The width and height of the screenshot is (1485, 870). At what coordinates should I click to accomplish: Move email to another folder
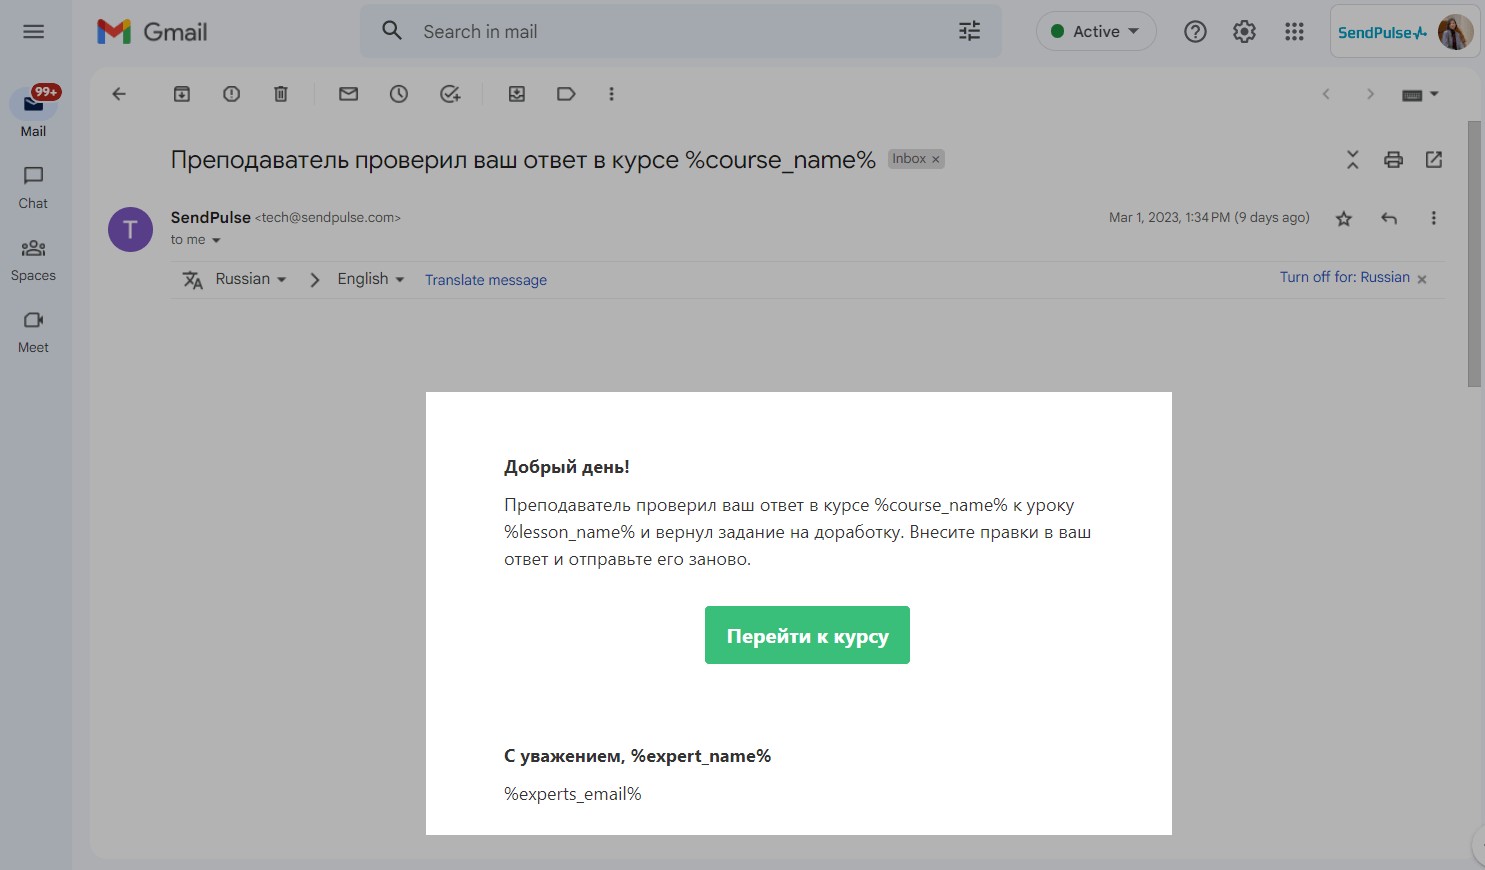[517, 94]
